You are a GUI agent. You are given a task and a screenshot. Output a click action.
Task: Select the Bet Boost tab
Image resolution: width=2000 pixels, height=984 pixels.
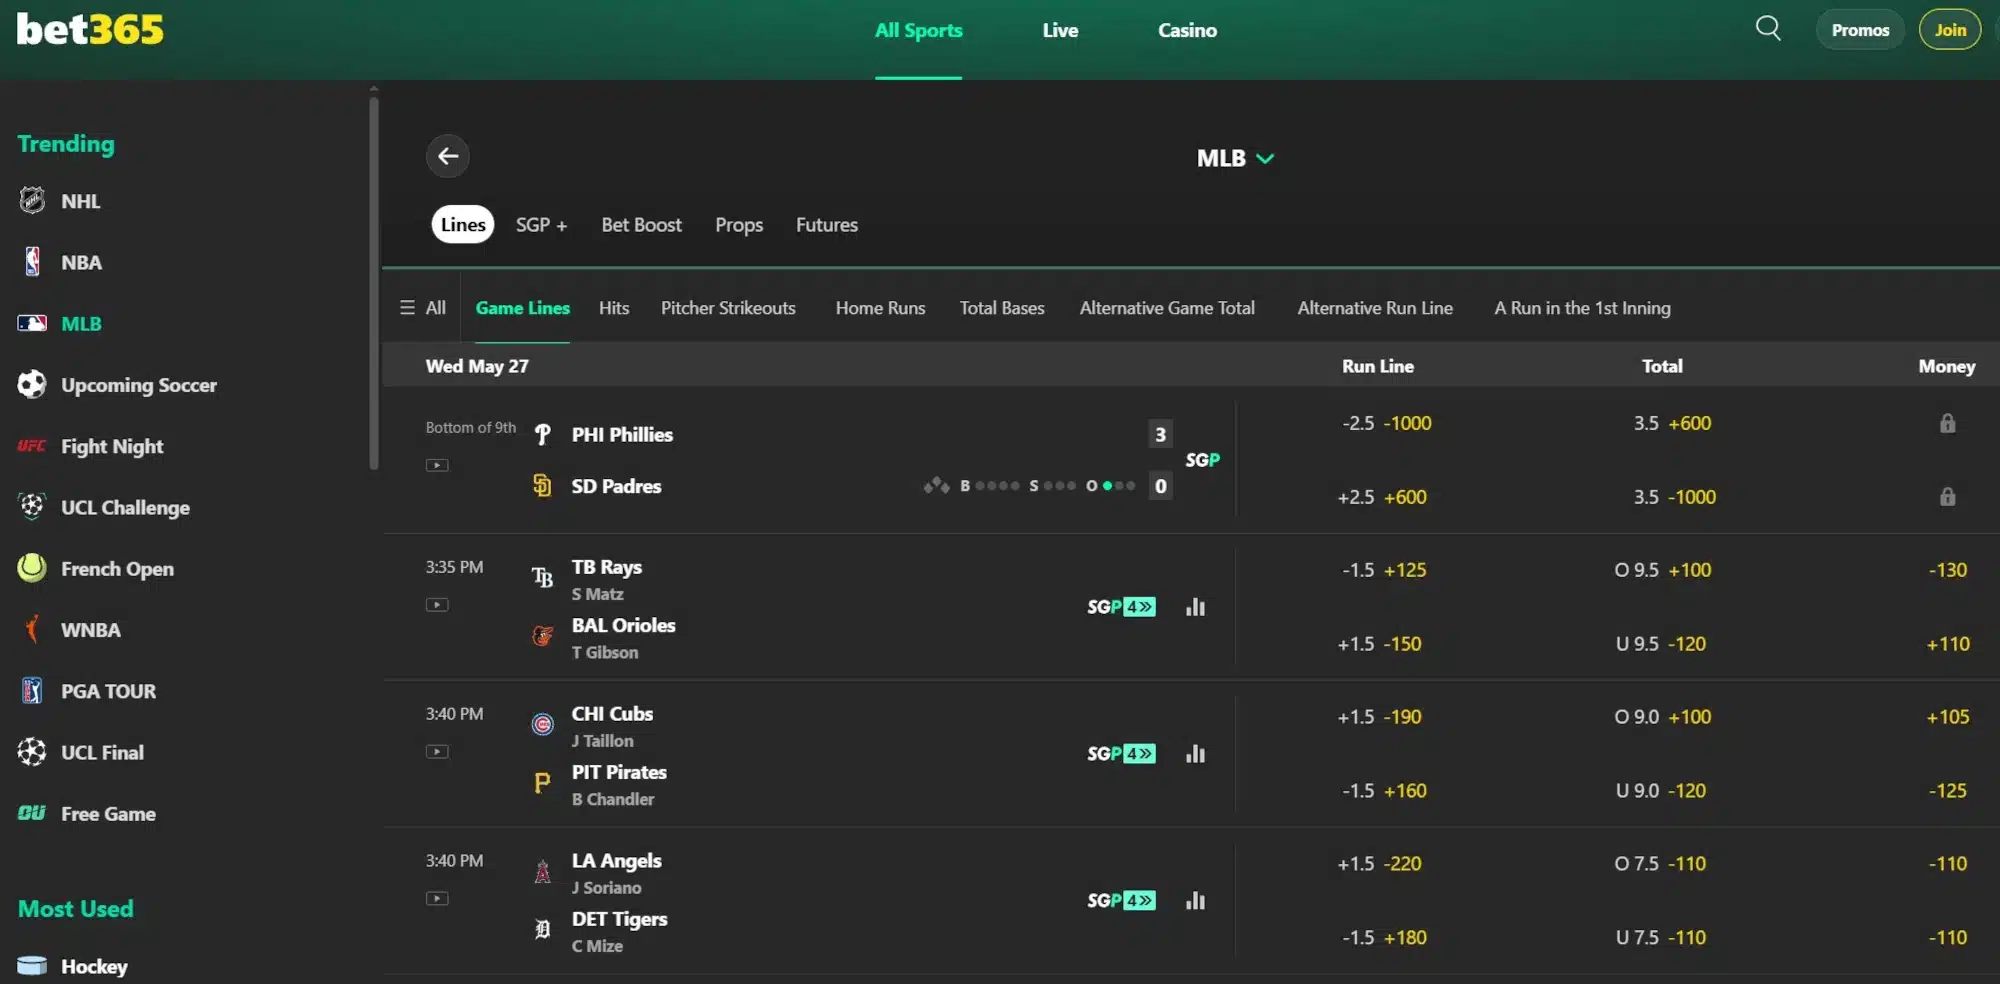[641, 225]
